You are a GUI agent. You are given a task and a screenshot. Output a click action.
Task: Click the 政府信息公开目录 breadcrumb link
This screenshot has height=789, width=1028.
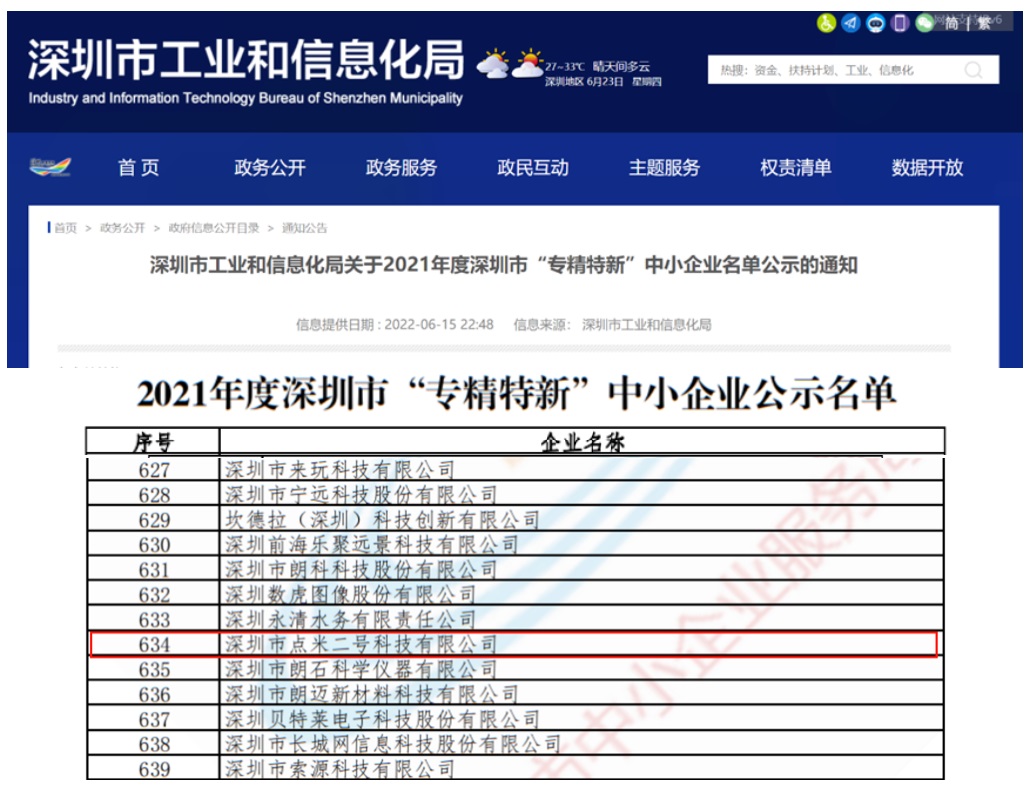[214, 228]
